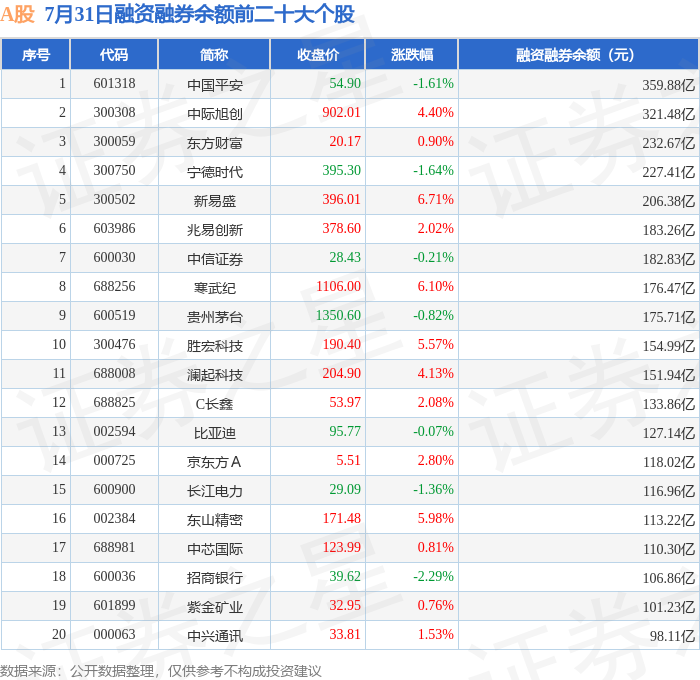The height and width of the screenshot is (680, 700).
Task: Click the title 7月31日融资融券余额前二十大个股
Action: tap(200, 15)
